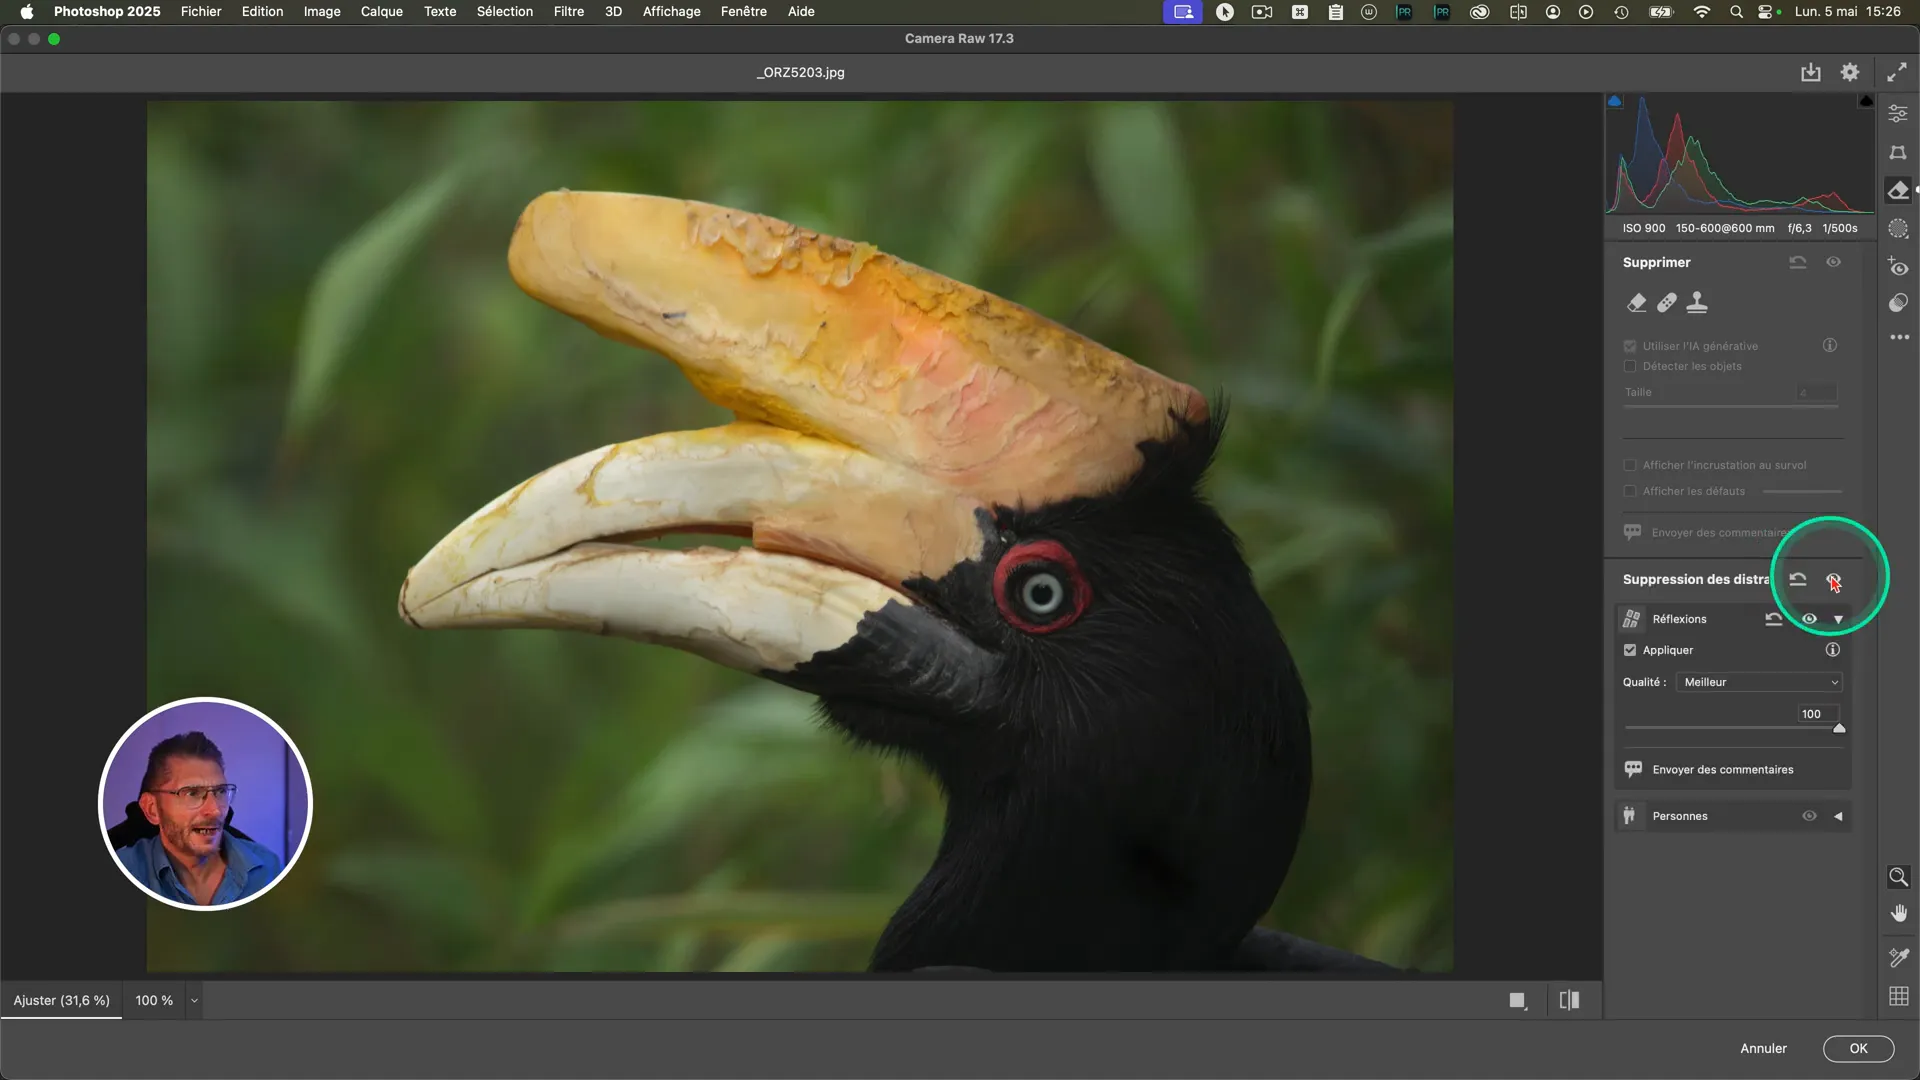Screen dimensions: 1920x1080
Task: Click the Taille size slider
Action: click(1731, 406)
